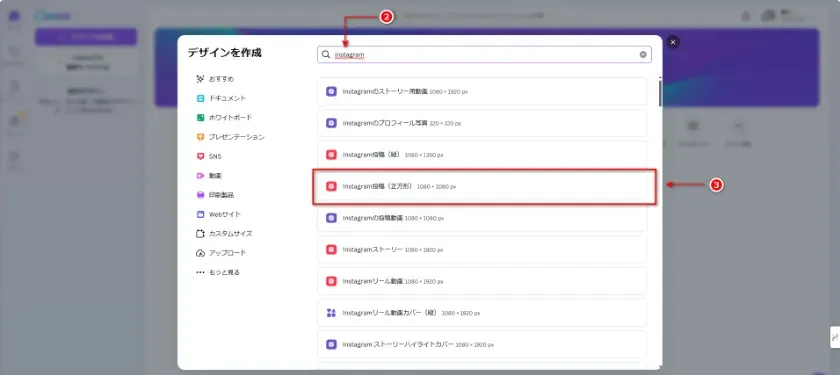The image size is (840, 375).
Task: Choose the Instagramリール動画カバー（縦）icon
Action: 332,313
